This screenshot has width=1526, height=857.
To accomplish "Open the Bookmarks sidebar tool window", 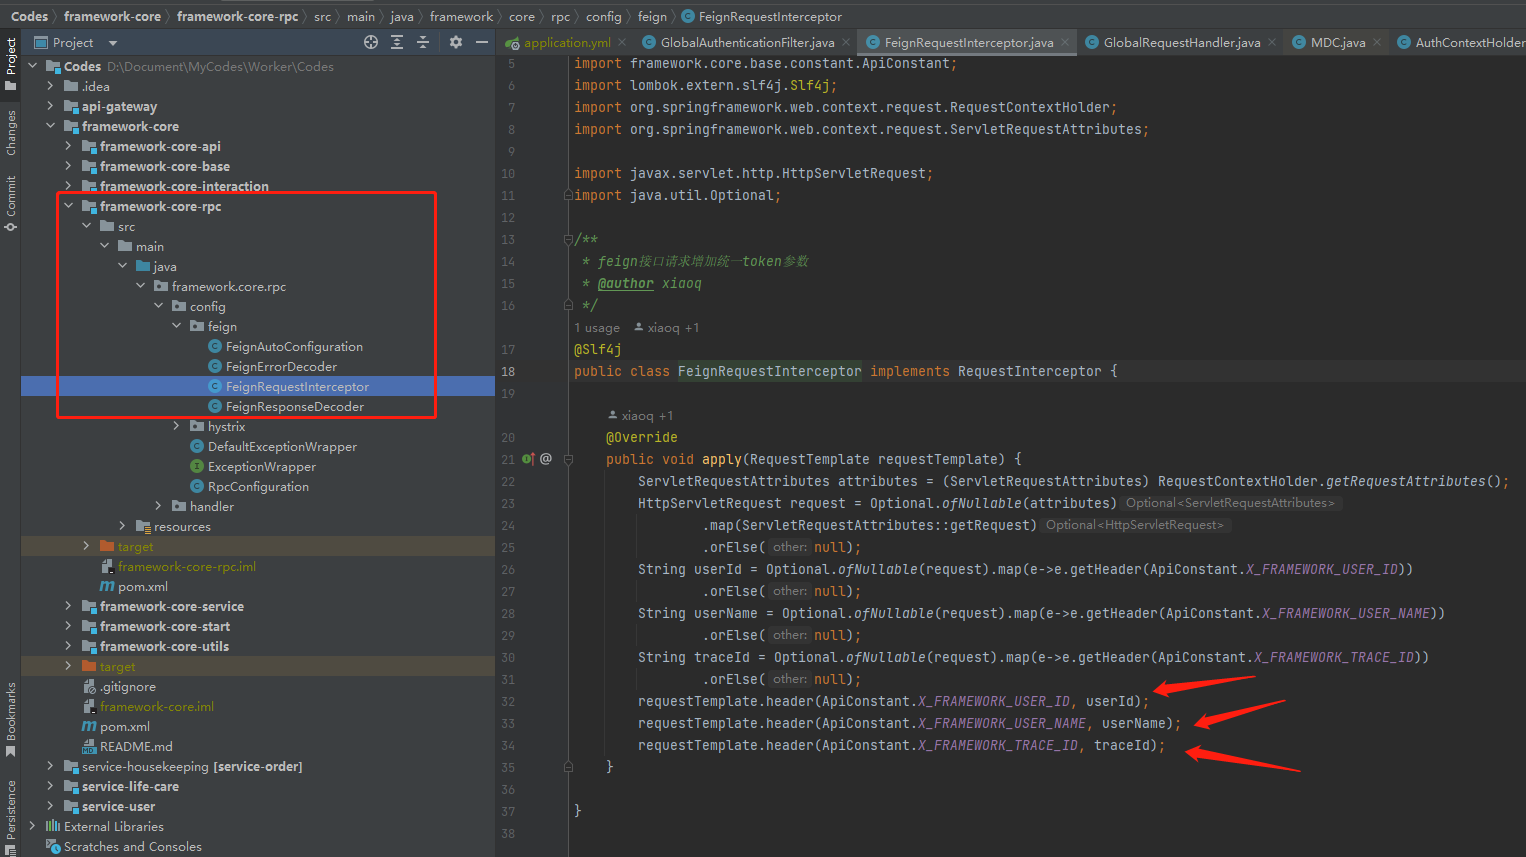I will point(11,719).
